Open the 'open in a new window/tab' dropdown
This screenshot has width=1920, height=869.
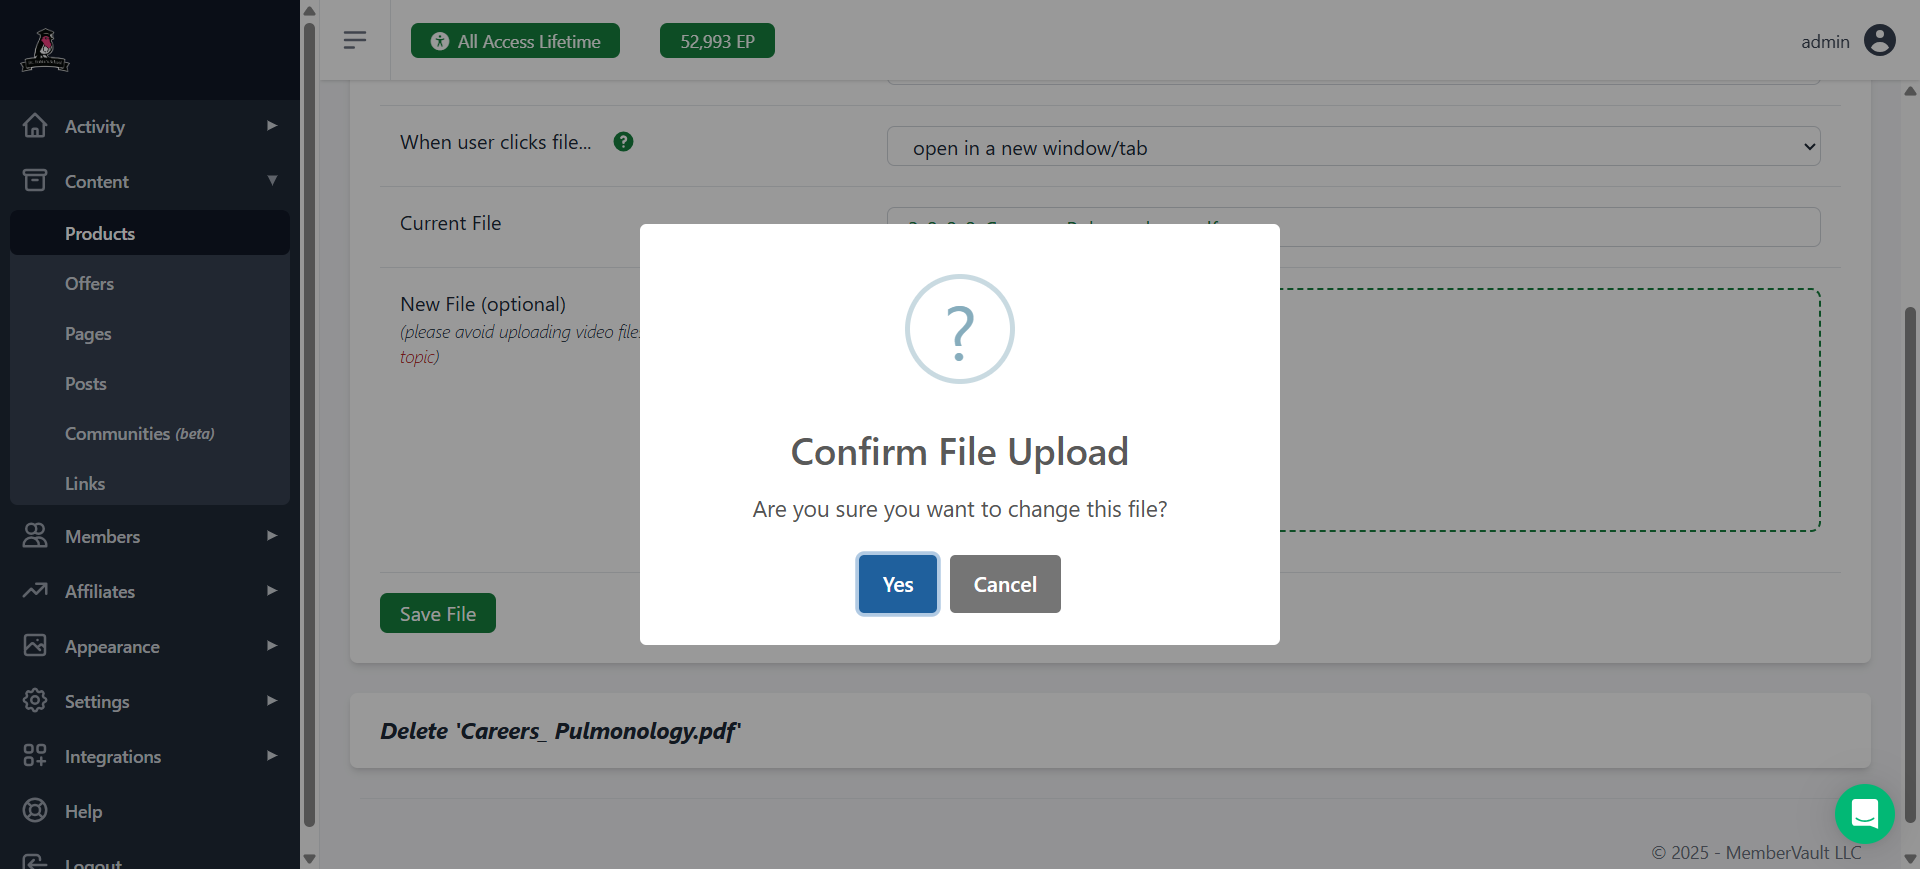coord(1353,146)
